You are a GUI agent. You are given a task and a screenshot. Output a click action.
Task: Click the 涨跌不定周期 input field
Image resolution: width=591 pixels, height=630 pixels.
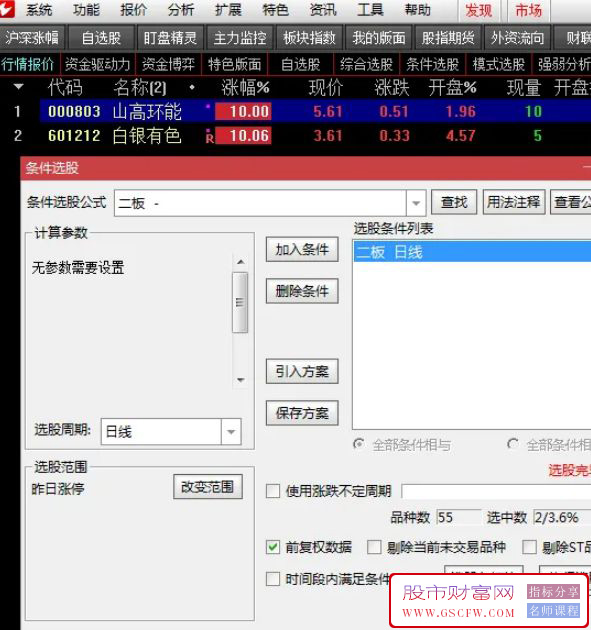(496, 491)
